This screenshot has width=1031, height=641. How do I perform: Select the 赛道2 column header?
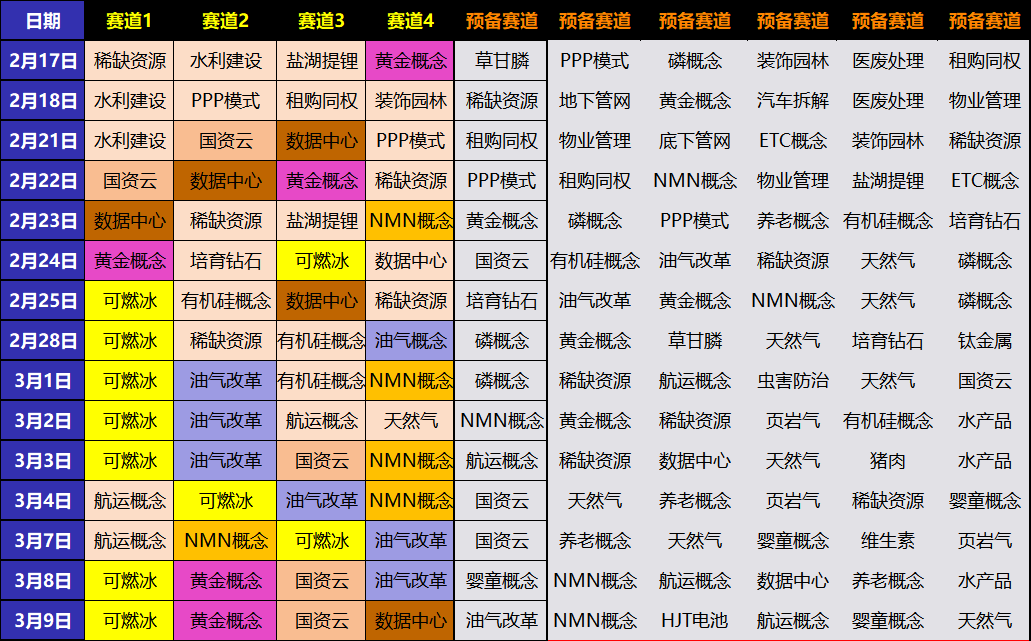(x=225, y=20)
